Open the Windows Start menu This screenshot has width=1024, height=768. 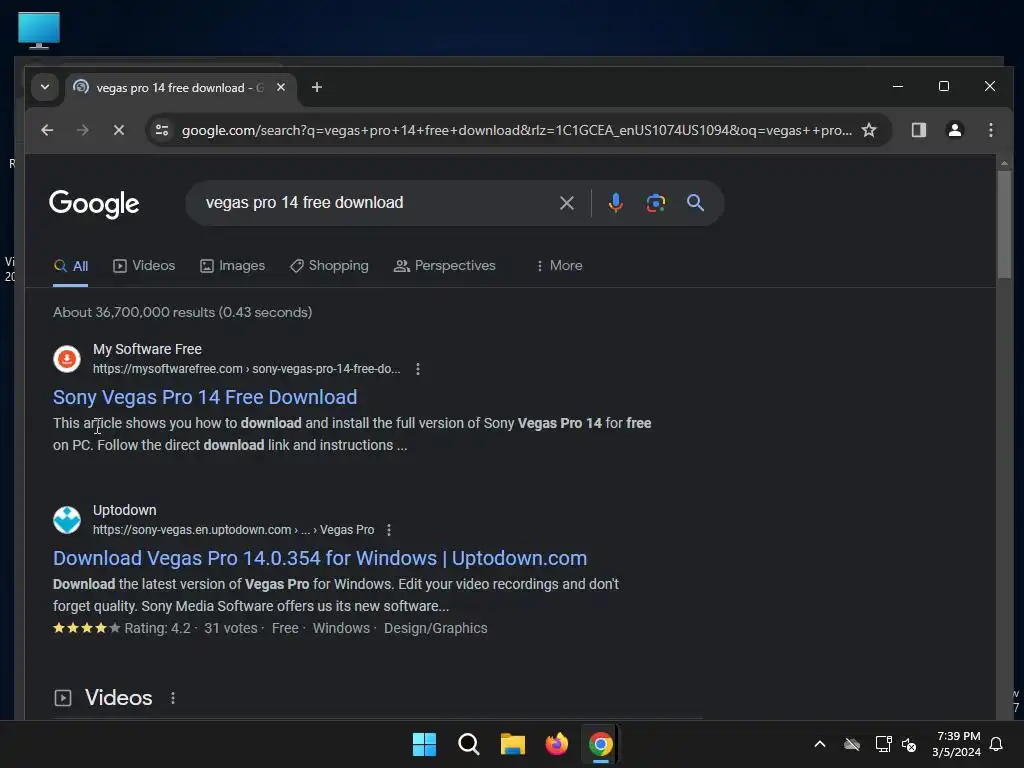[x=424, y=744]
